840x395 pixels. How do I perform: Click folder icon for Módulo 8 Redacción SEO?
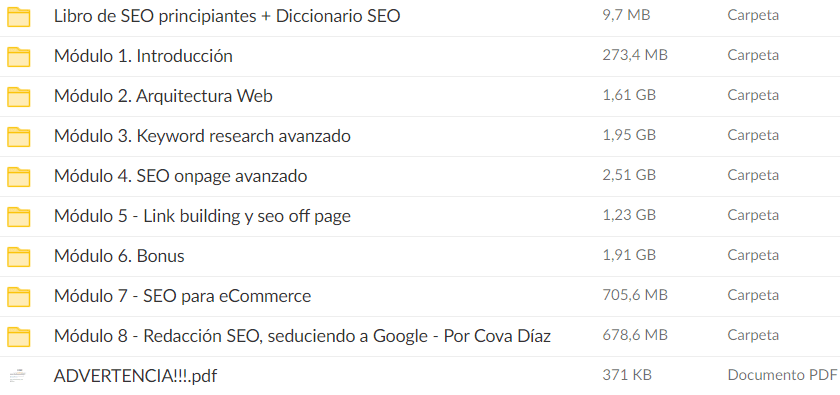18,337
